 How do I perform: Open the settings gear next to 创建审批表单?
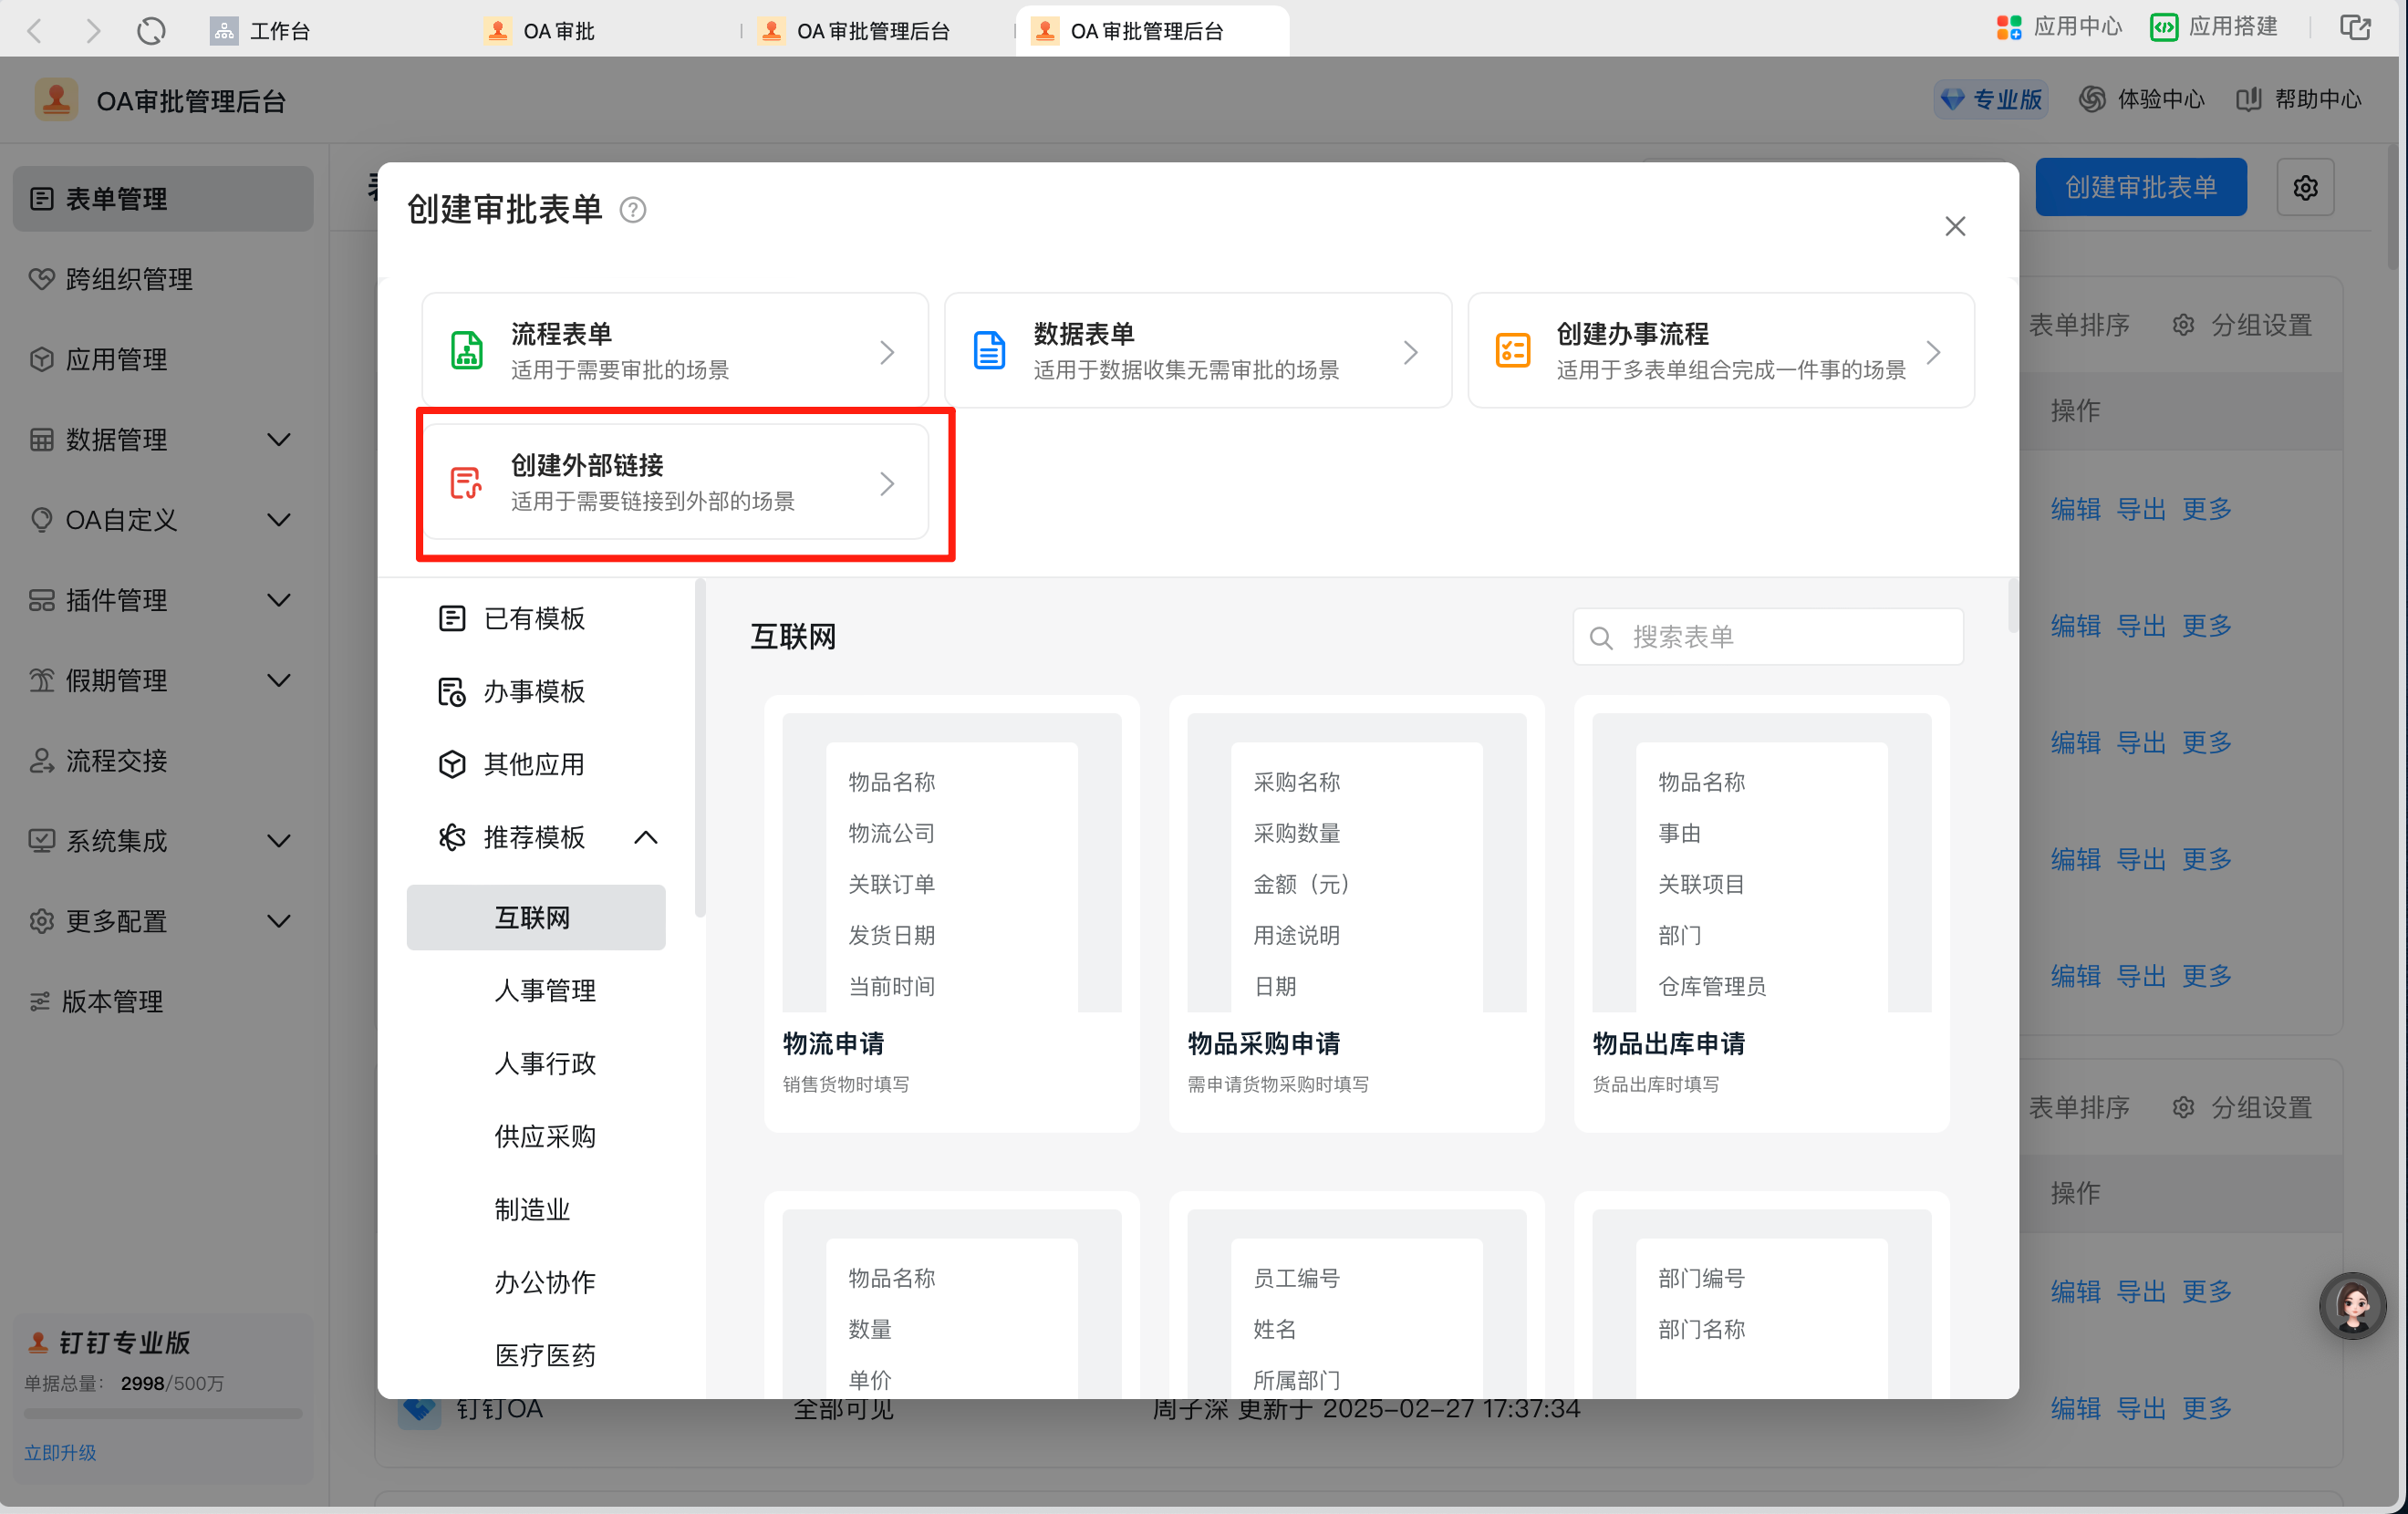tap(2305, 187)
